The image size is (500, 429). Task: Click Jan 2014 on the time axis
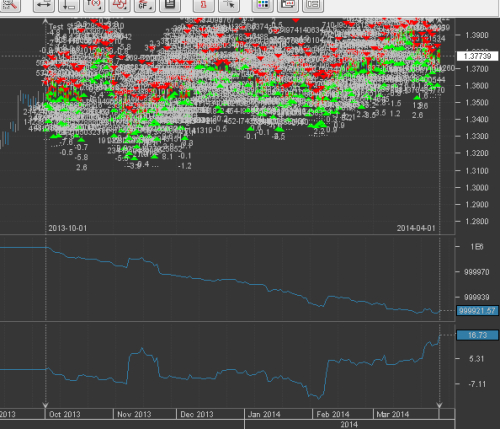[x=264, y=414]
